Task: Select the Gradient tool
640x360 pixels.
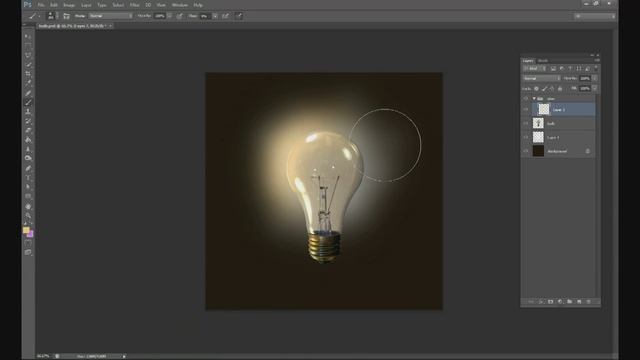Action: [x=28, y=140]
